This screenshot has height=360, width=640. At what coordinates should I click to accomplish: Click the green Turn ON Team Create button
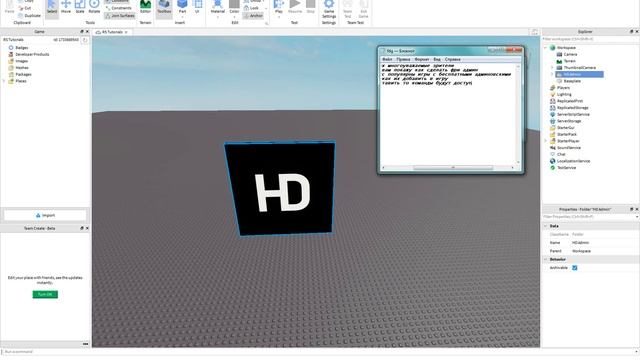click(x=45, y=294)
